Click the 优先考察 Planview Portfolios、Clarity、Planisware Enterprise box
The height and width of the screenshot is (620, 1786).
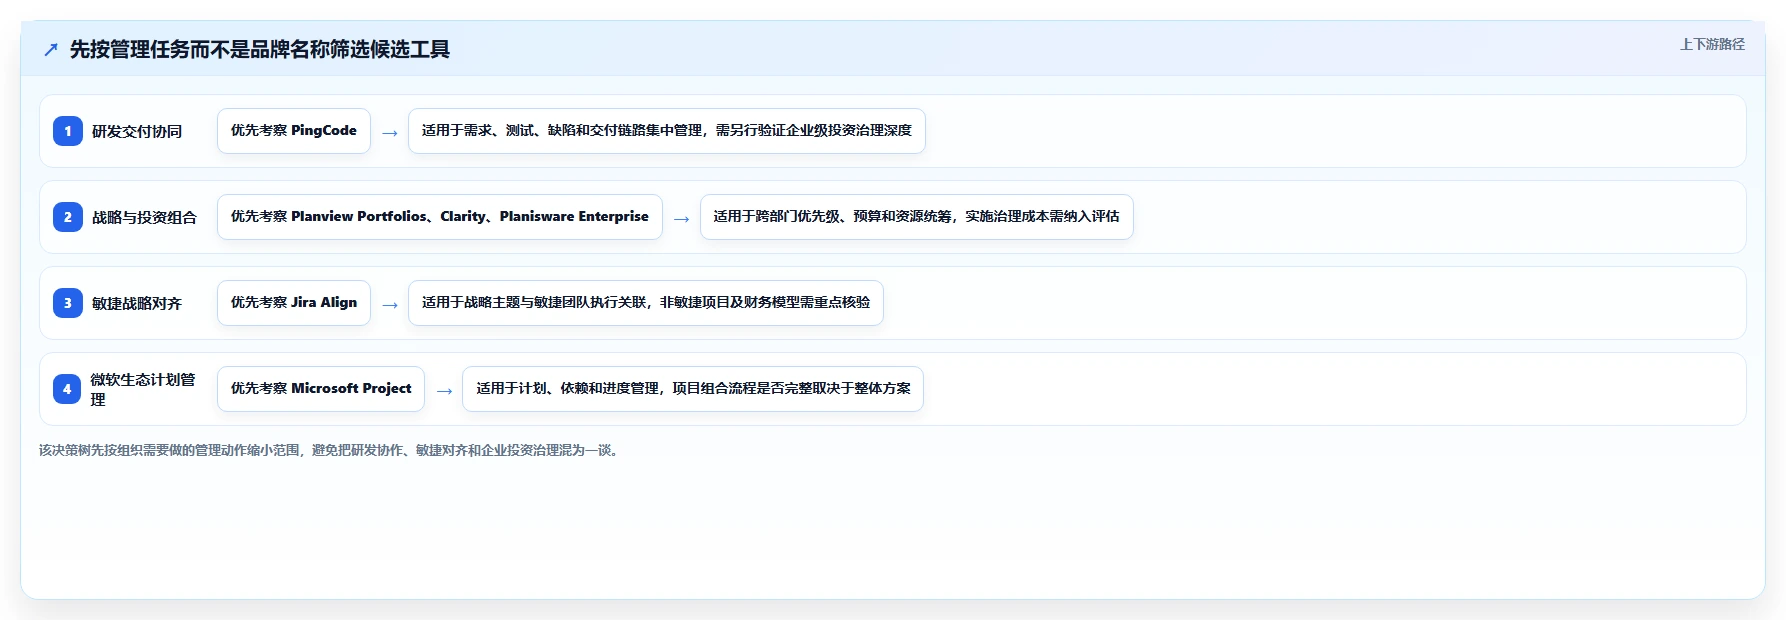(440, 217)
